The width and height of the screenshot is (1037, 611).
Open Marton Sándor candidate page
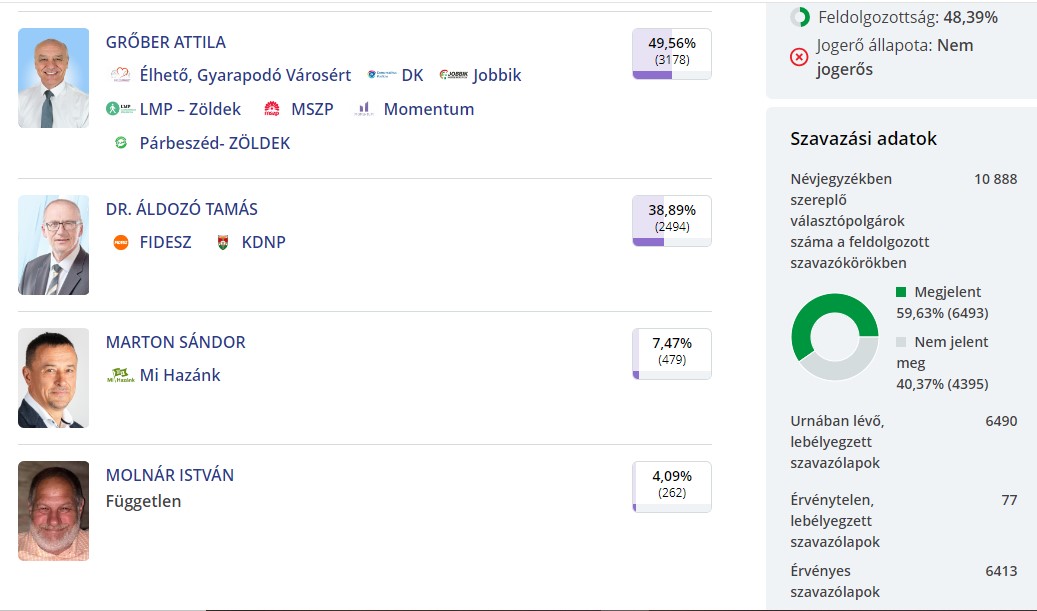[175, 342]
